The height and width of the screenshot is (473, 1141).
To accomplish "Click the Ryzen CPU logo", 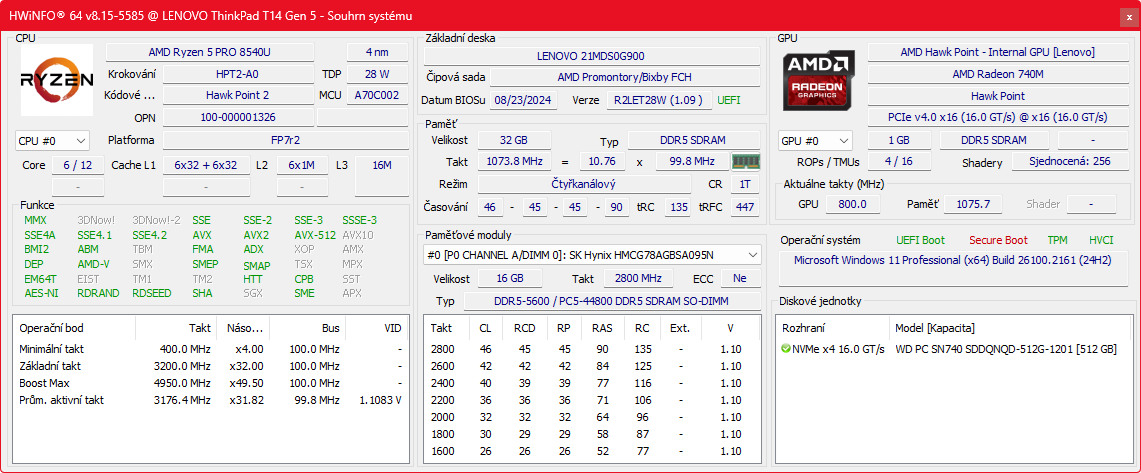I will [57, 80].
